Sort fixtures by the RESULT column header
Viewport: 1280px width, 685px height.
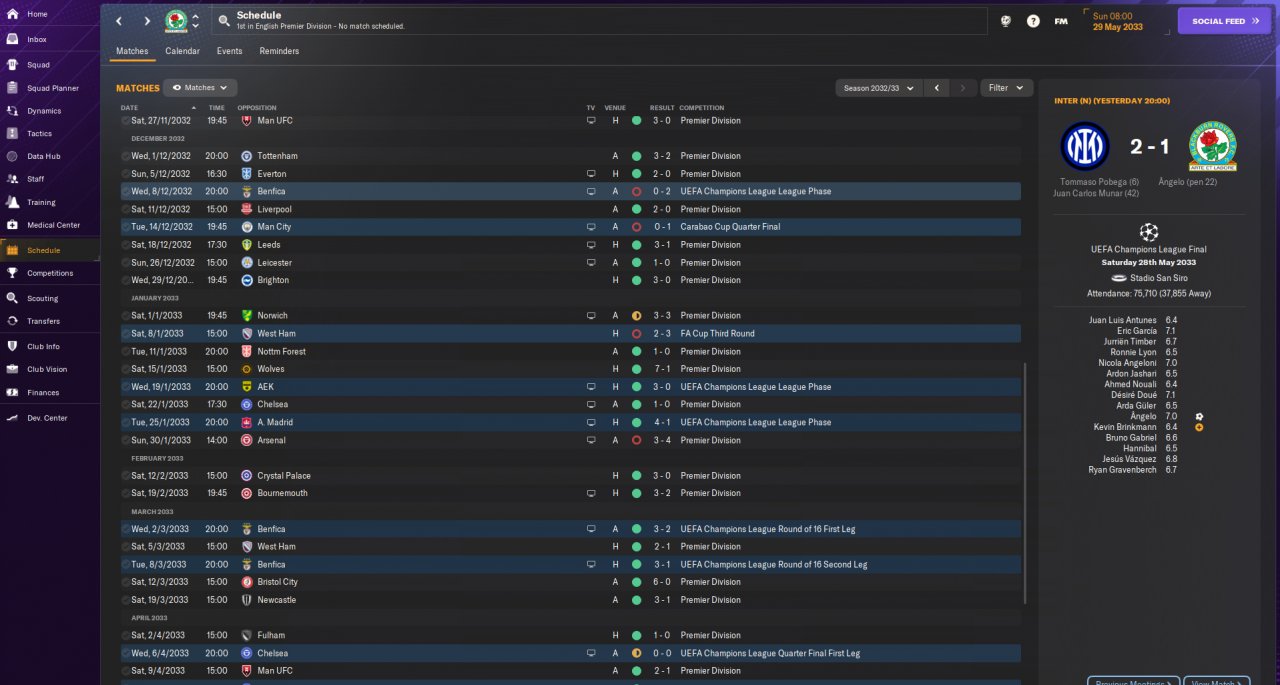point(661,108)
